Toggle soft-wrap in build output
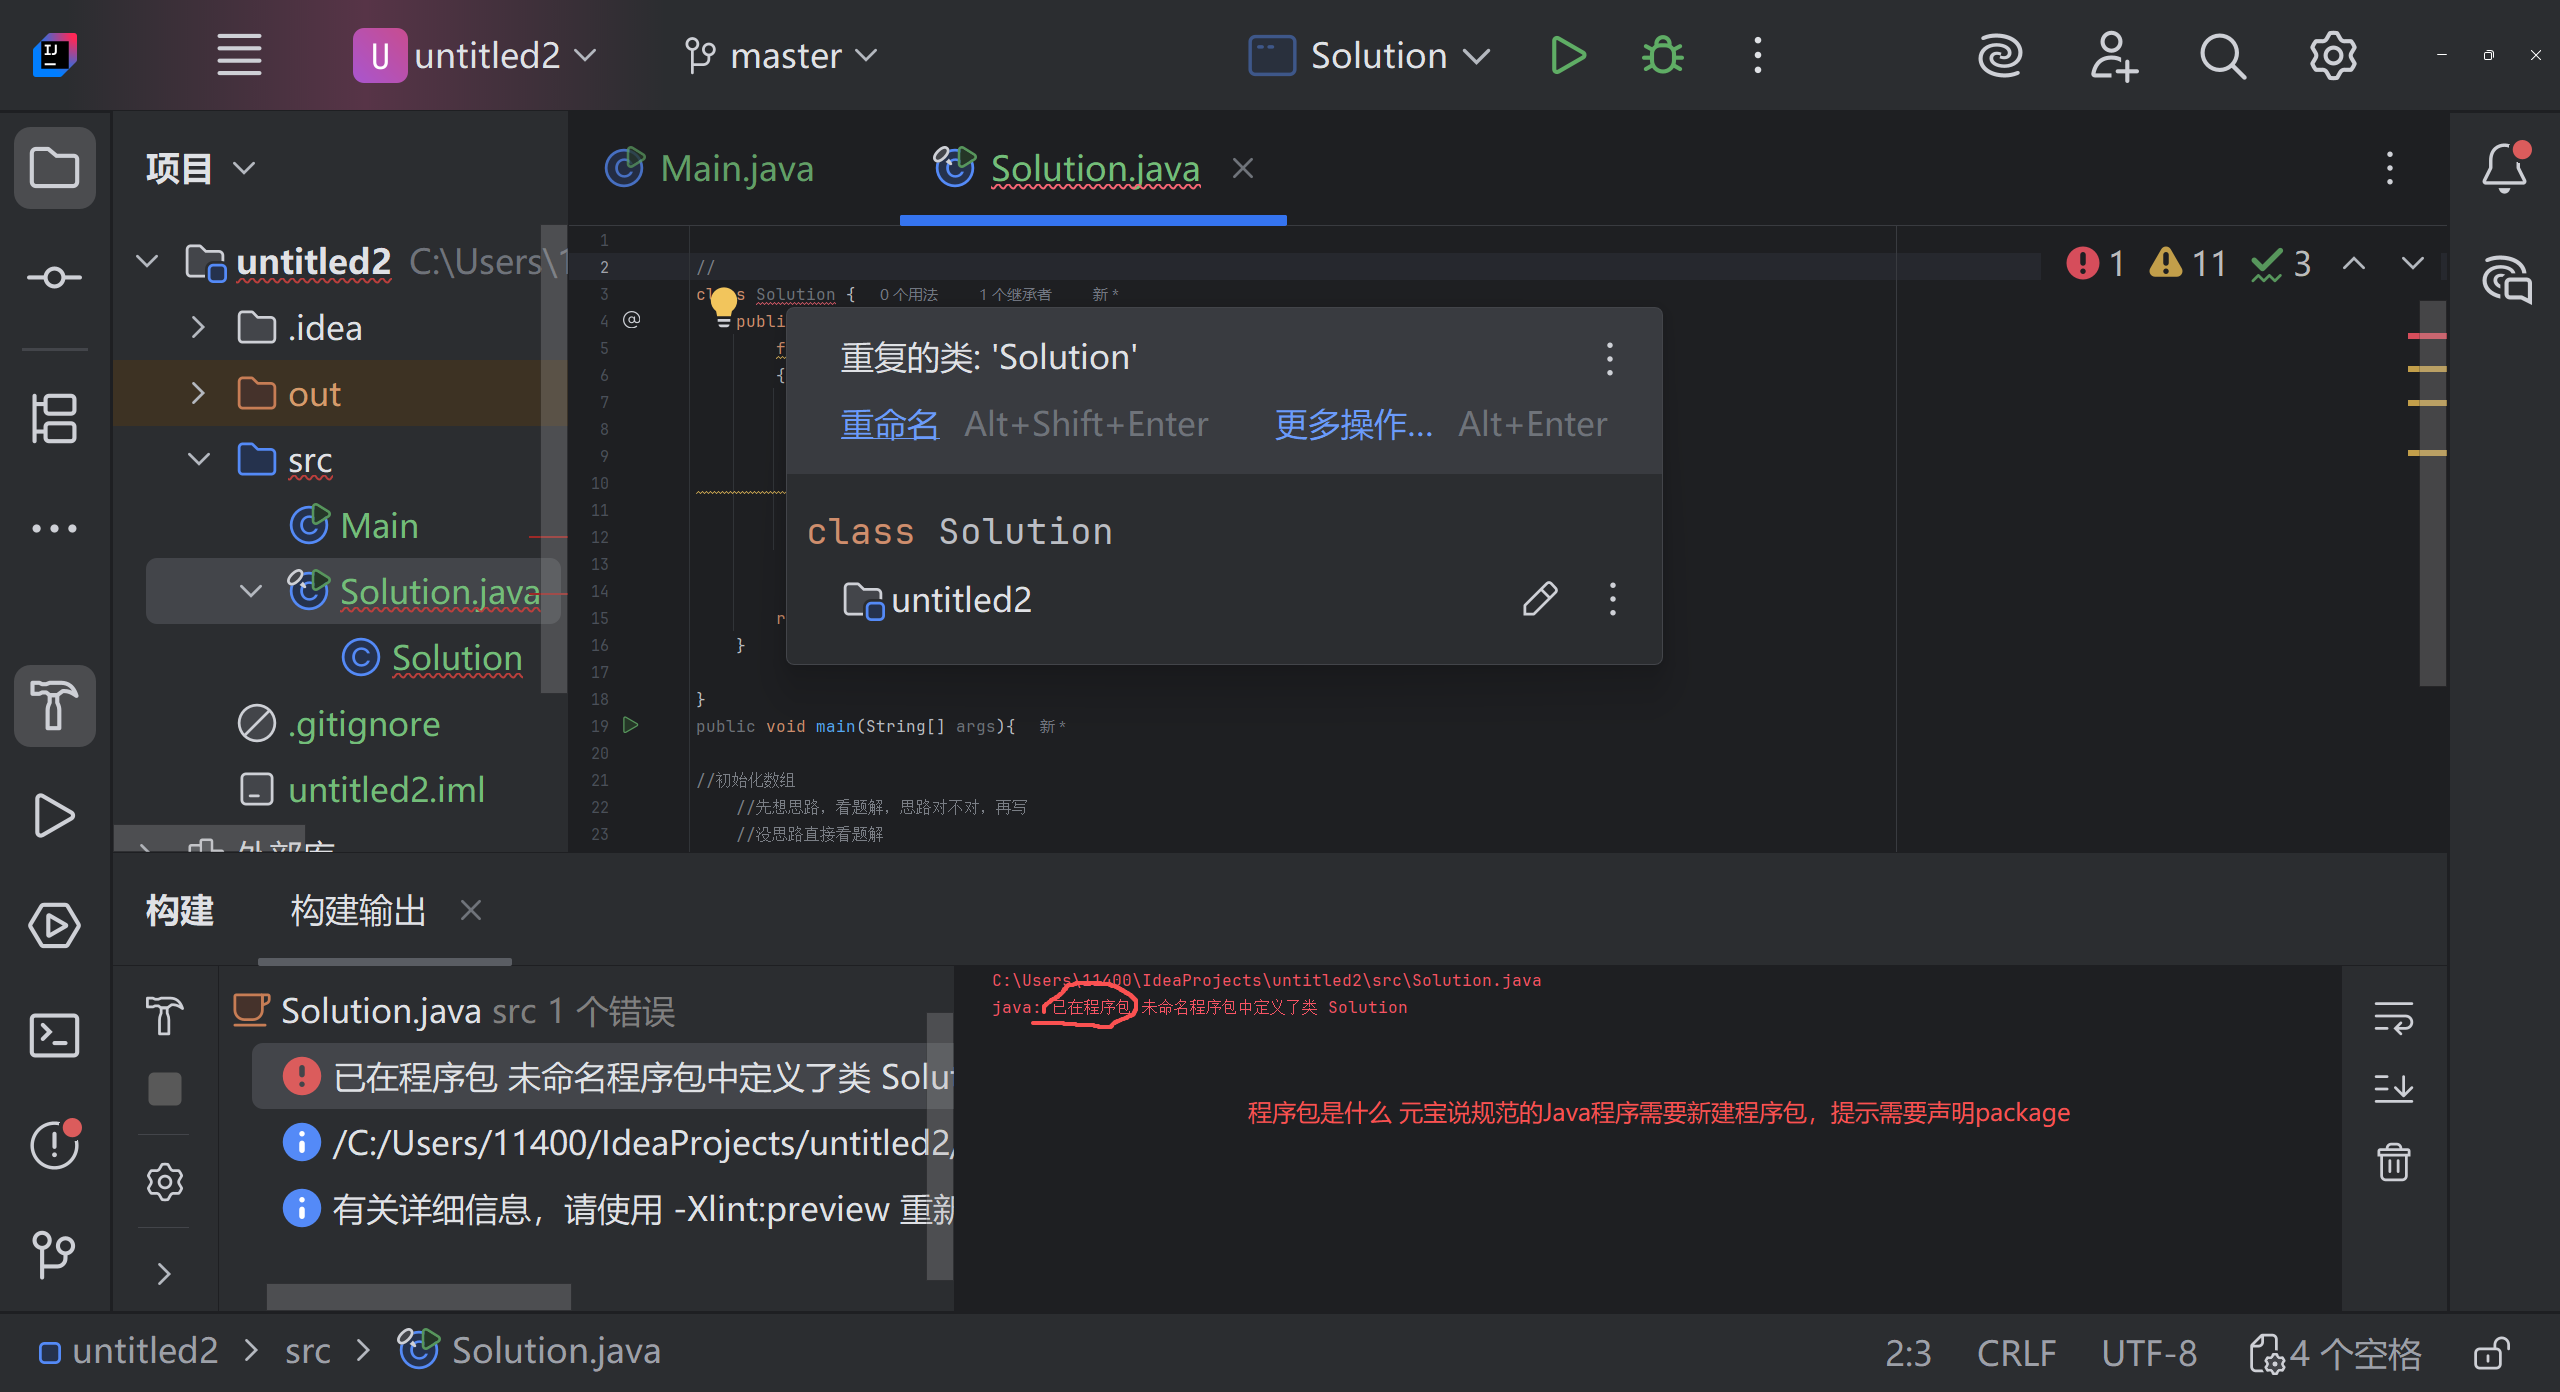Image resolution: width=2560 pixels, height=1392 pixels. pos(2393,1018)
